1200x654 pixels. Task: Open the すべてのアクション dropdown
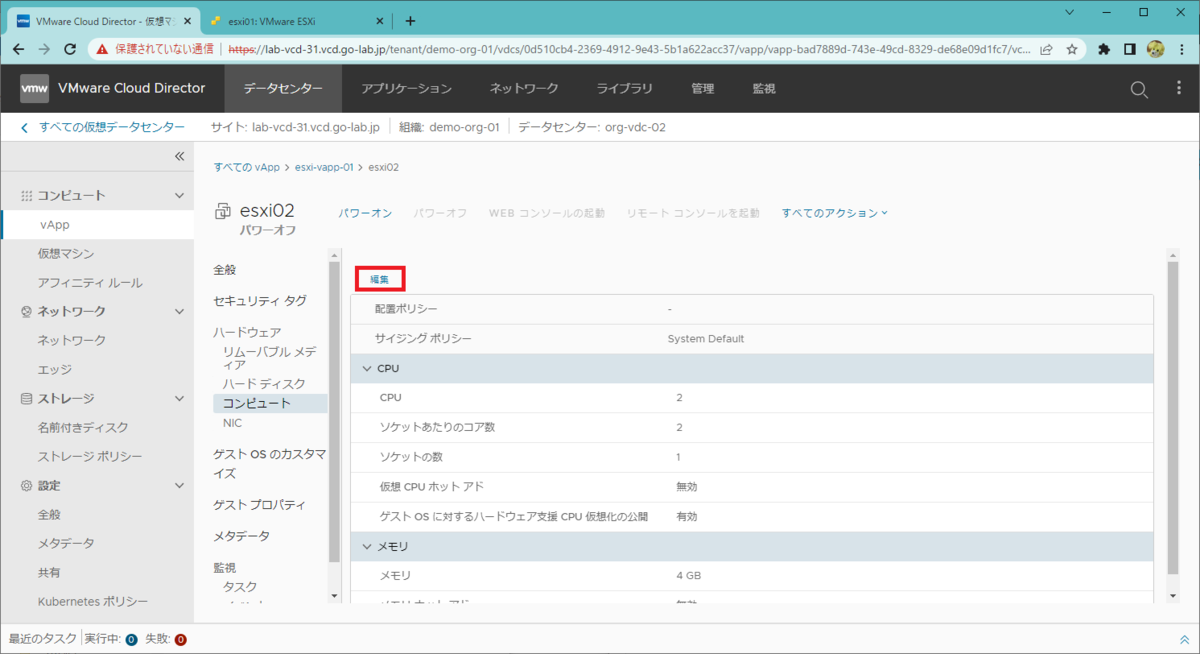834,213
